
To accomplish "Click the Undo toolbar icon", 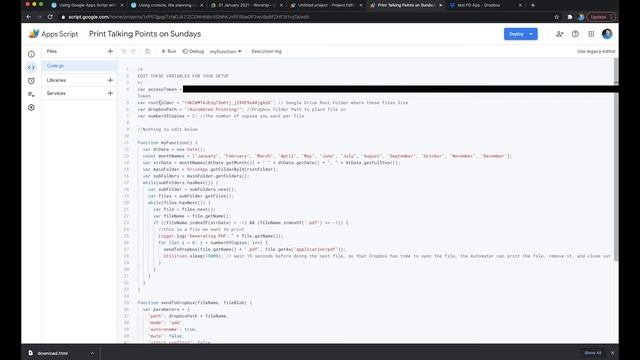I will point(124,51).
